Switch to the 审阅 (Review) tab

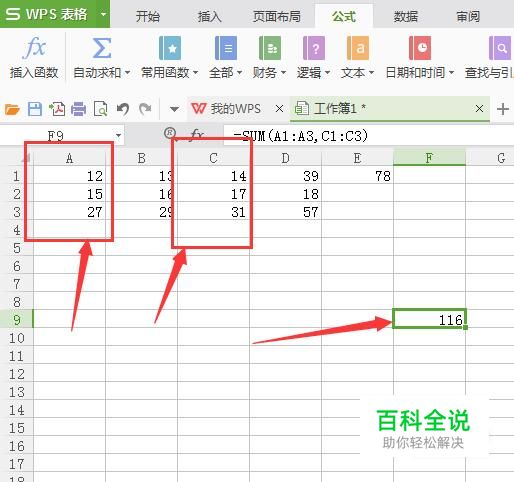[x=468, y=16]
